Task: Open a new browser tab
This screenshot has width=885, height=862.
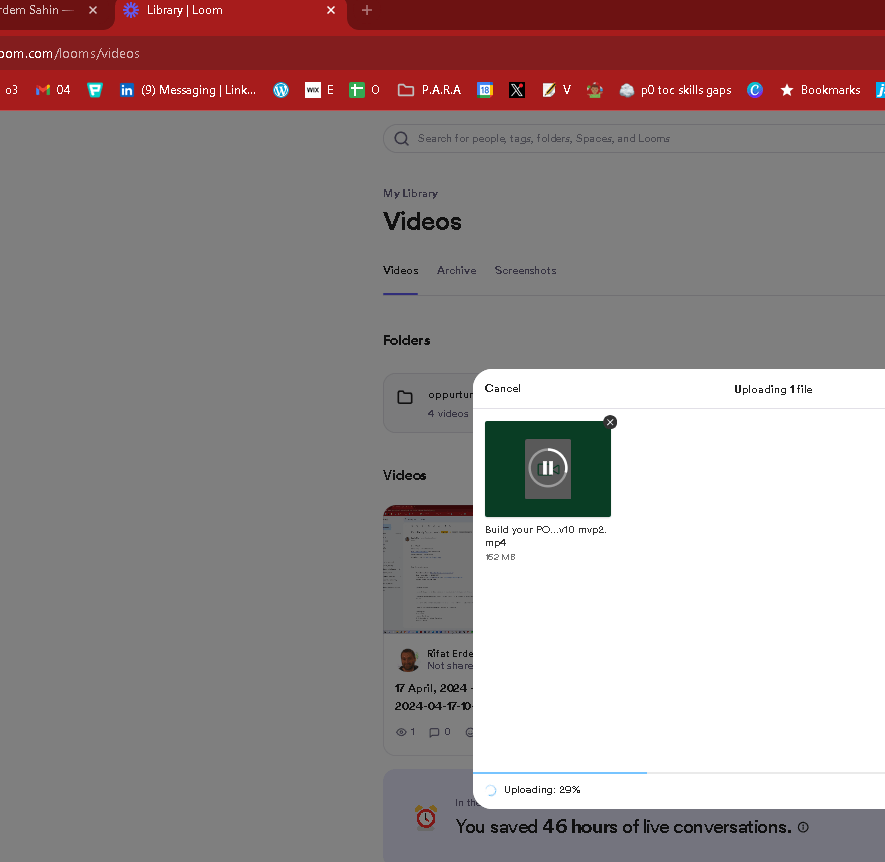Action: (367, 10)
